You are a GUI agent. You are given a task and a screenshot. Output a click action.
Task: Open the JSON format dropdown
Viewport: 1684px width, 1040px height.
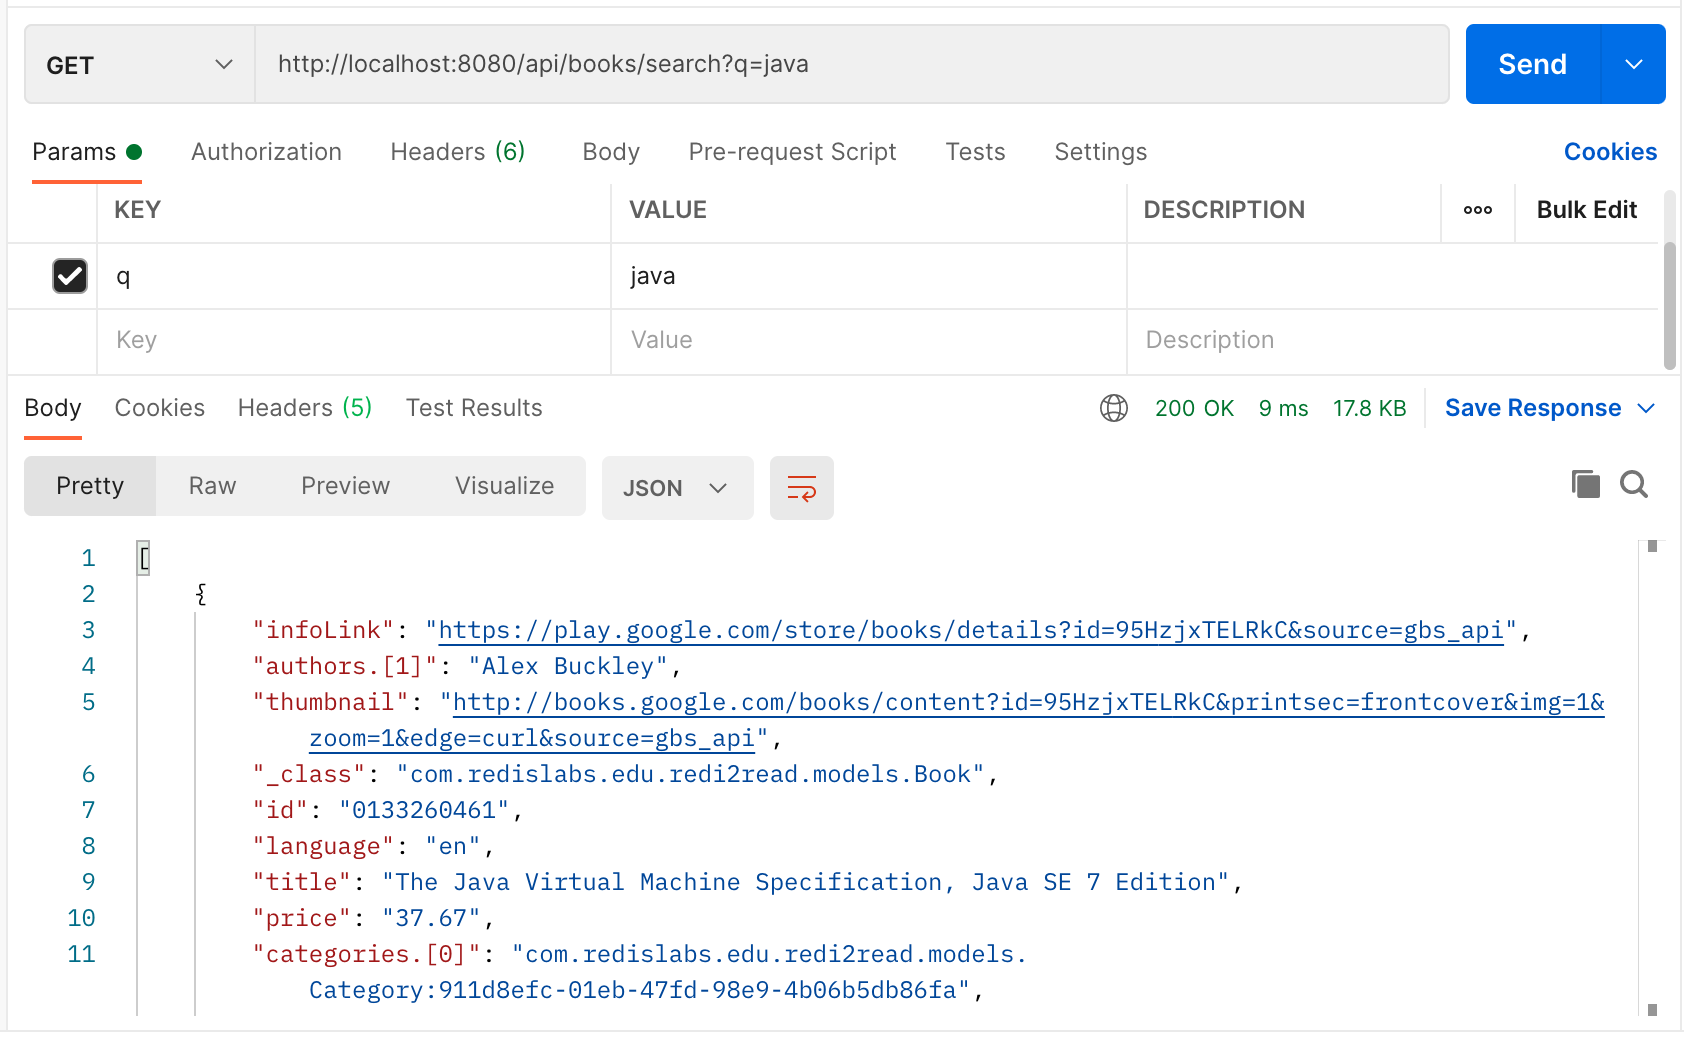tap(677, 488)
